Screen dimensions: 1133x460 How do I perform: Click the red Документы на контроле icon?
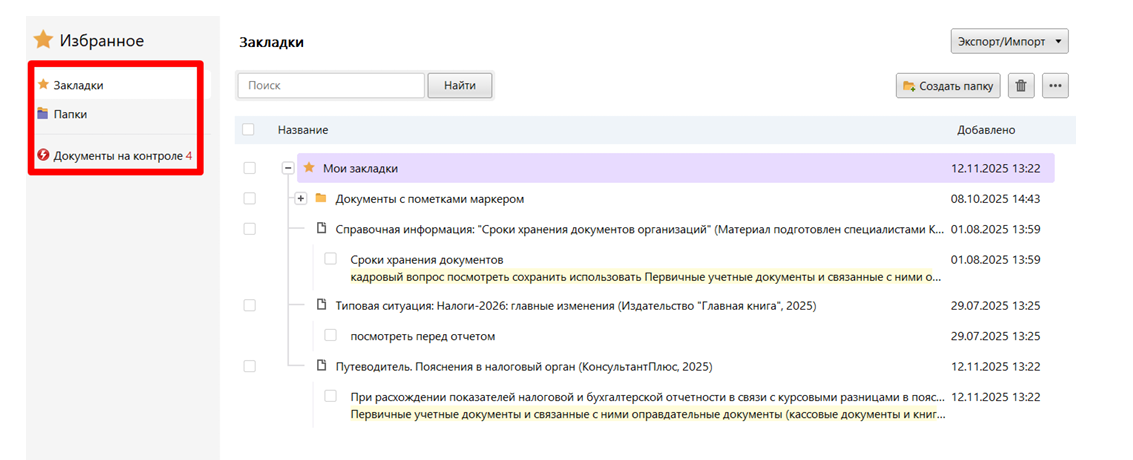(43, 156)
